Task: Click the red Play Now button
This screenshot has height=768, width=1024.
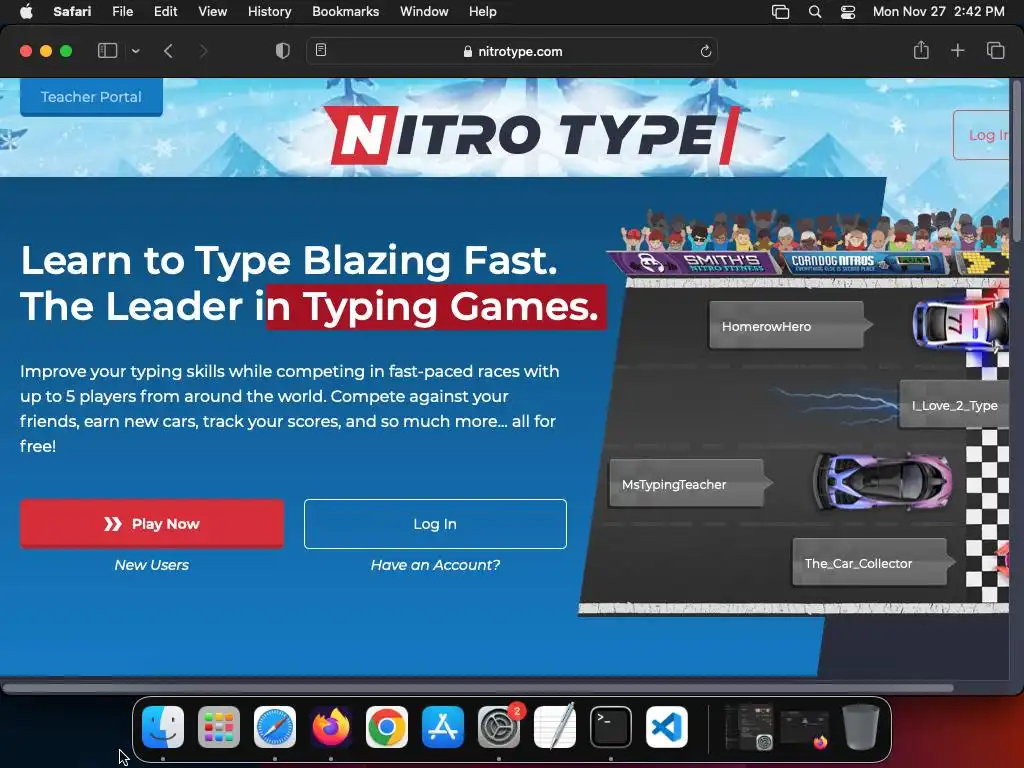Action: [x=152, y=524]
